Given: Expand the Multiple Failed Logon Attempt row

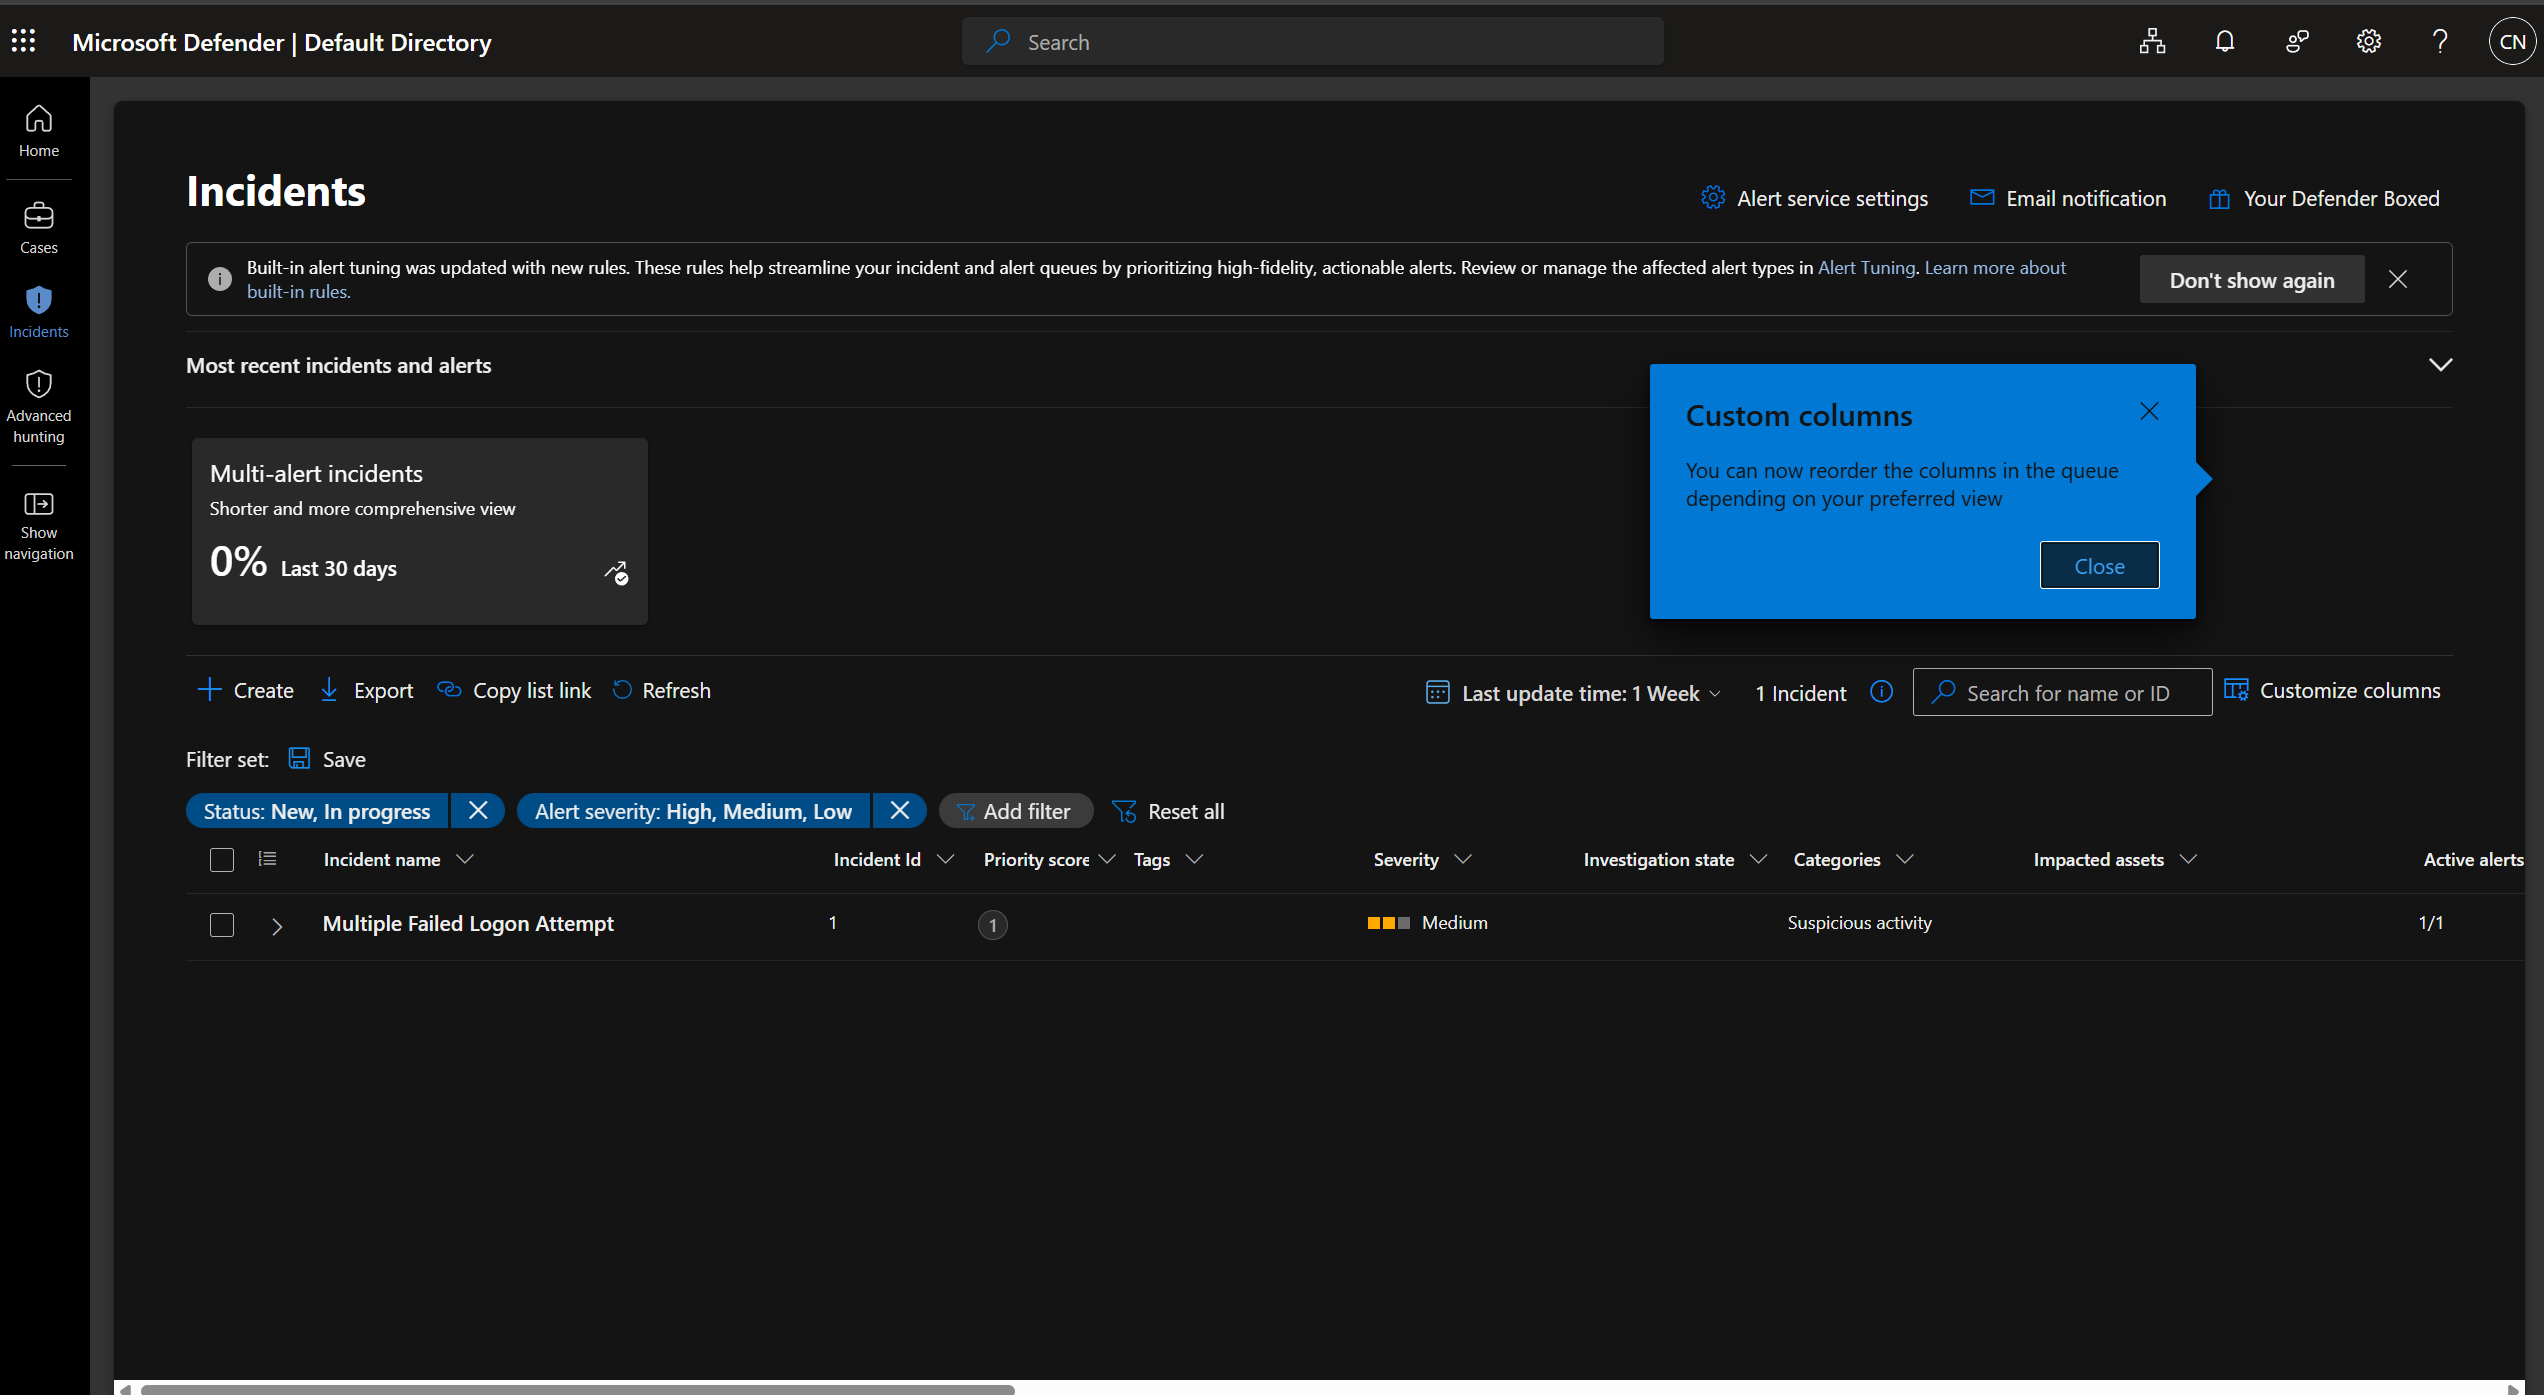Looking at the screenshot, I should (x=277, y=926).
